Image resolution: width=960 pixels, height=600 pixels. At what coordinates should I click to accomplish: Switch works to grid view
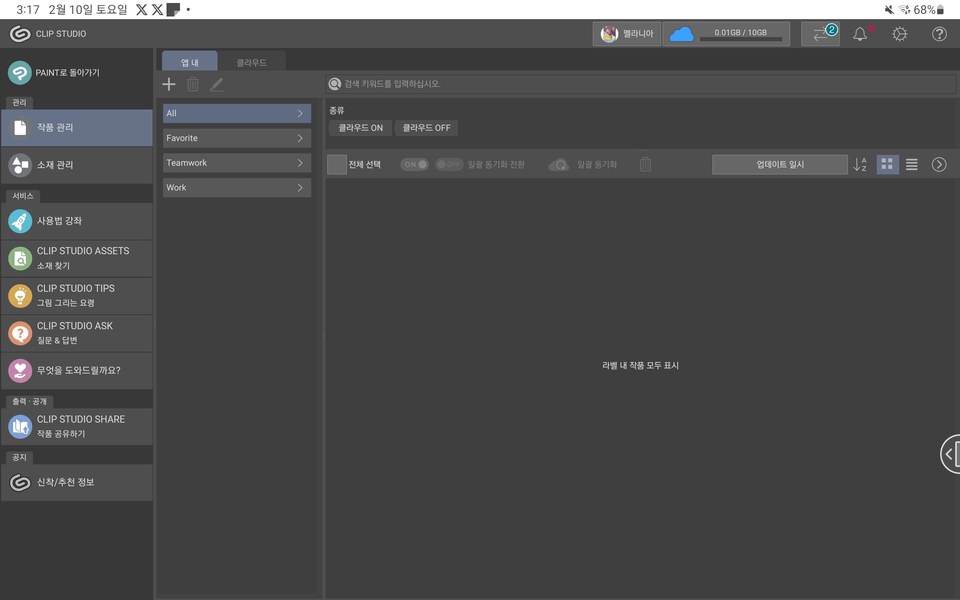tap(887, 164)
